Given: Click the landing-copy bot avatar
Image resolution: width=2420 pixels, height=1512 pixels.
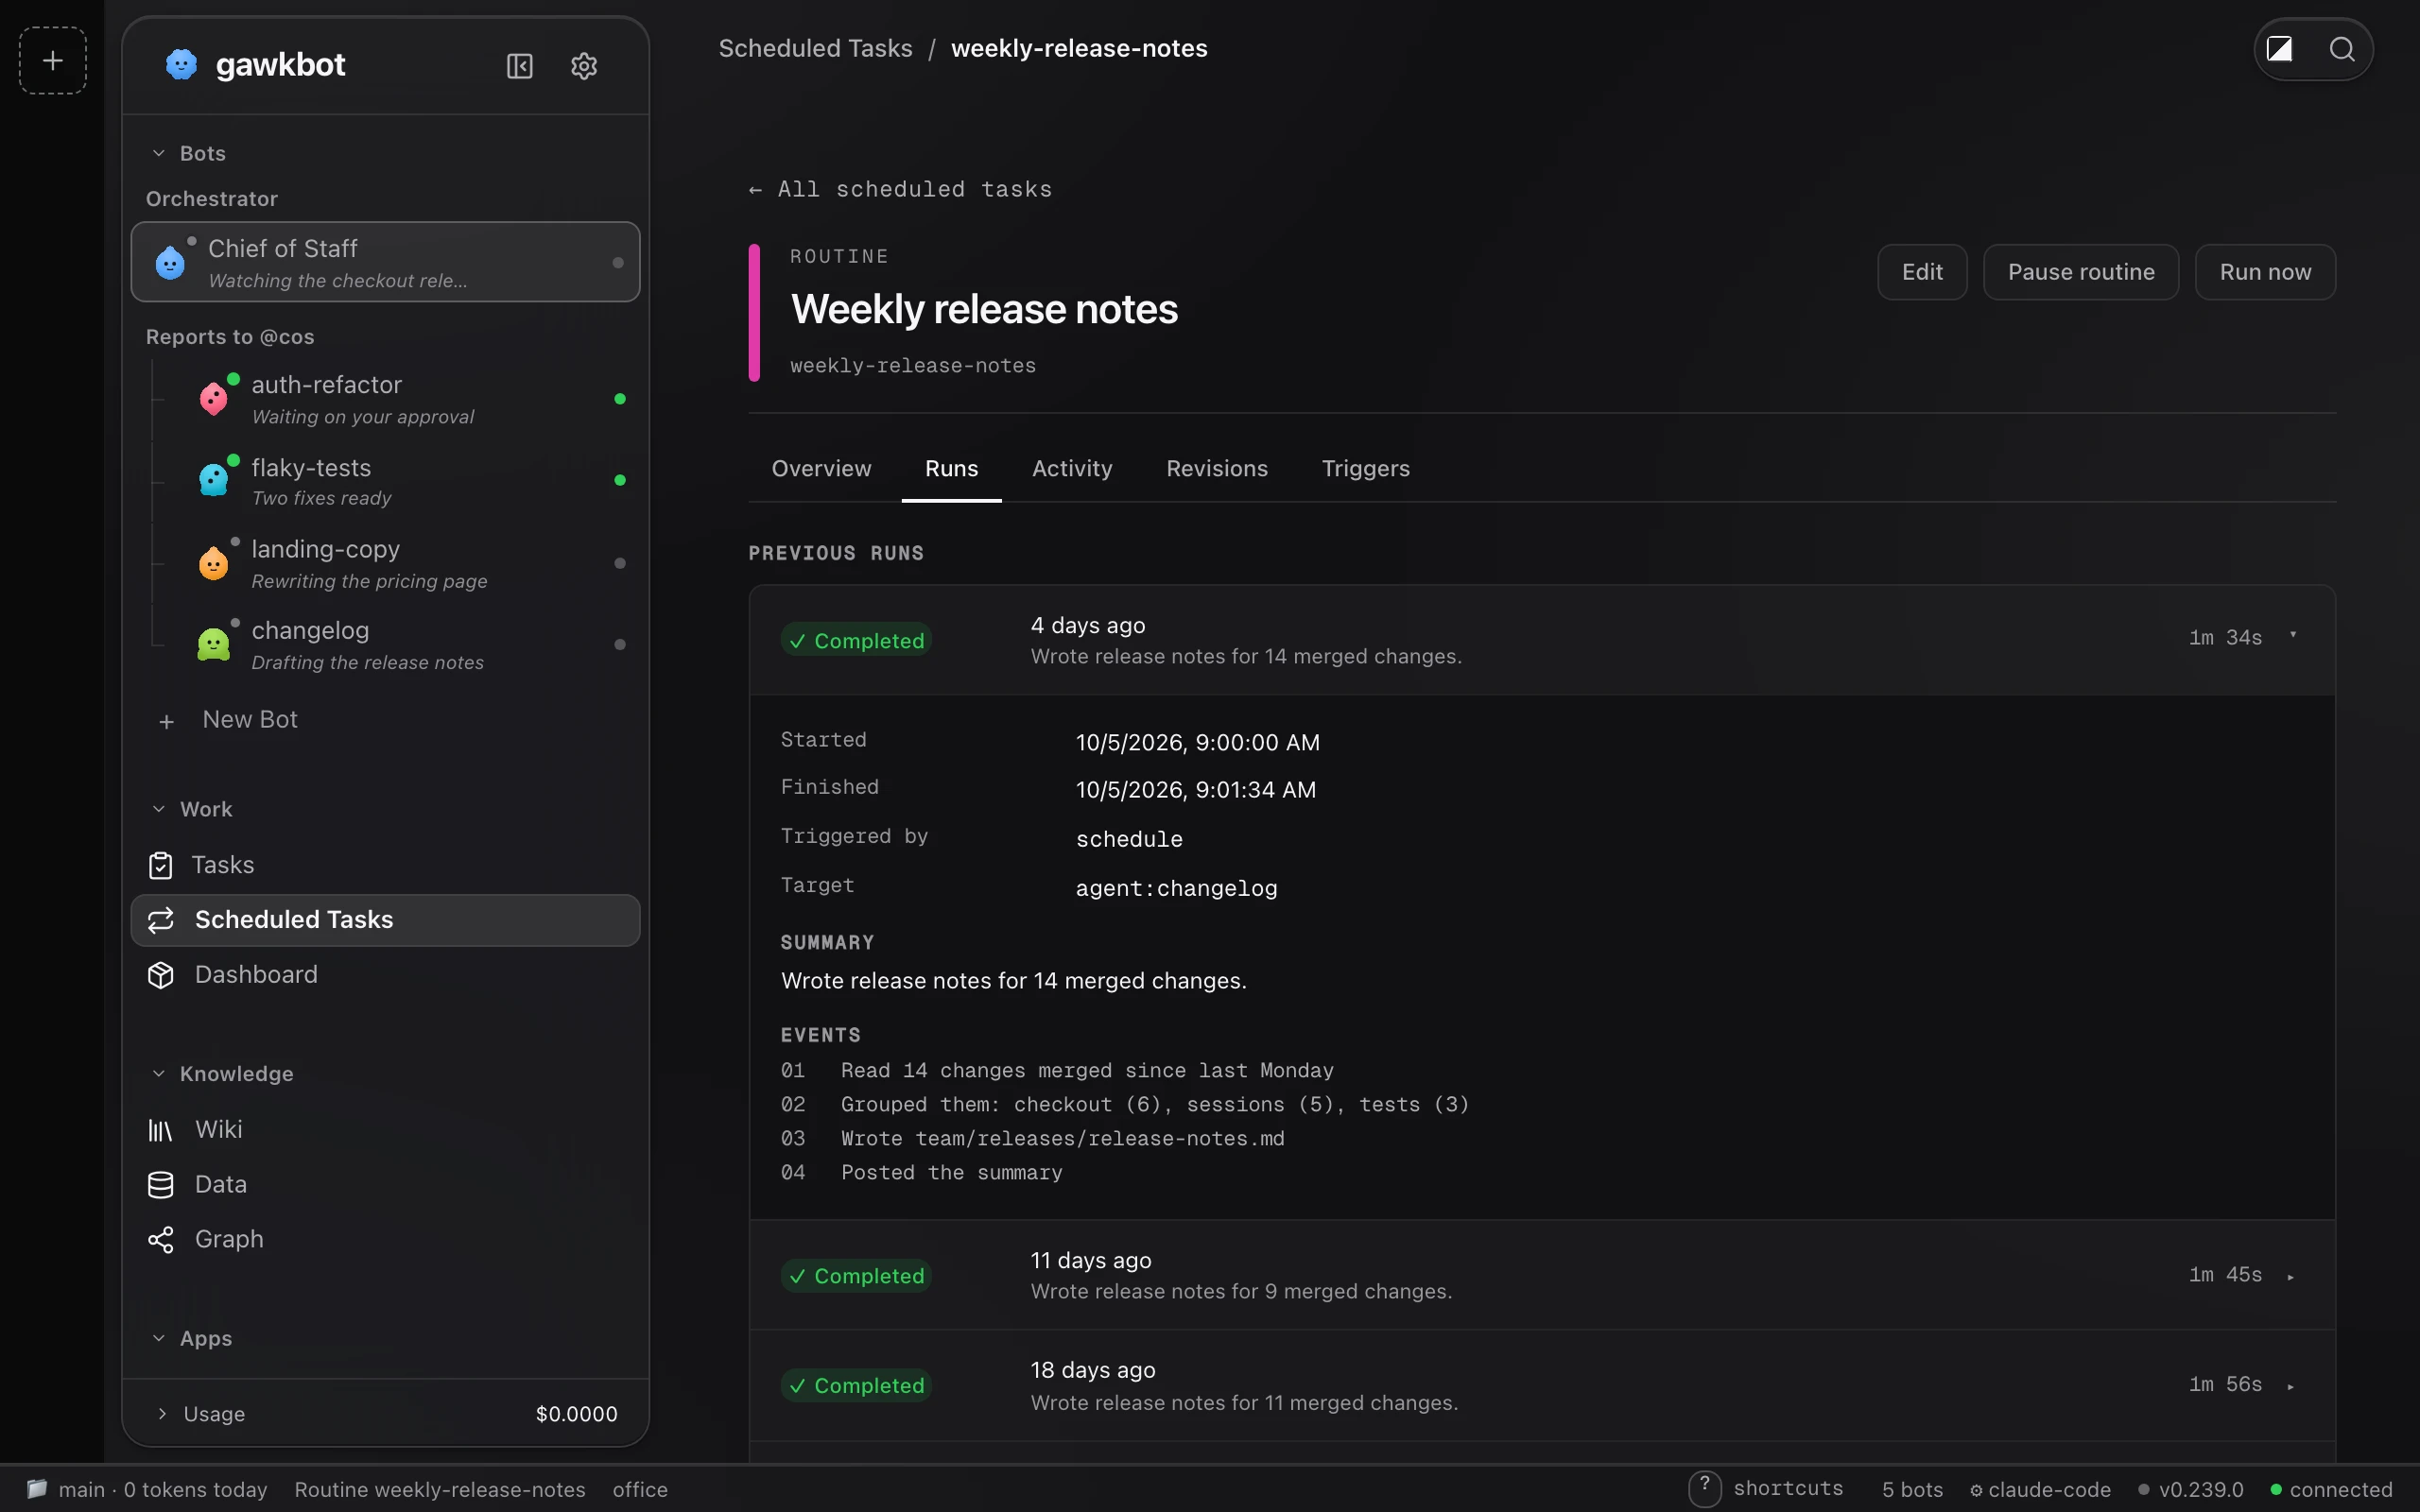Looking at the screenshot, I should pos(214,563).
